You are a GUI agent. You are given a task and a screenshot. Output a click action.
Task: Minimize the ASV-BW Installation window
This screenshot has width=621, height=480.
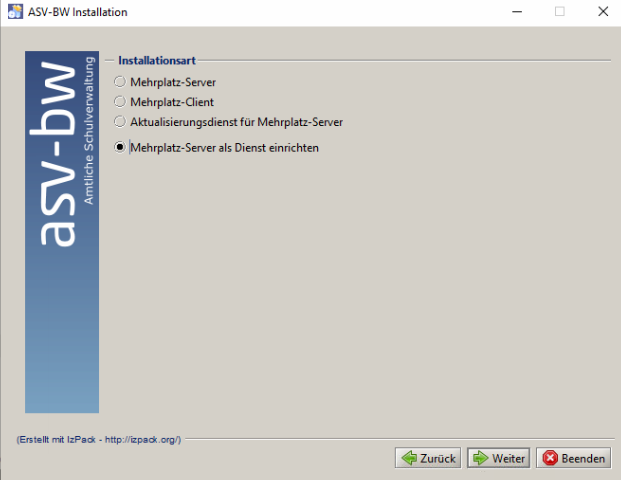point(517,12)
